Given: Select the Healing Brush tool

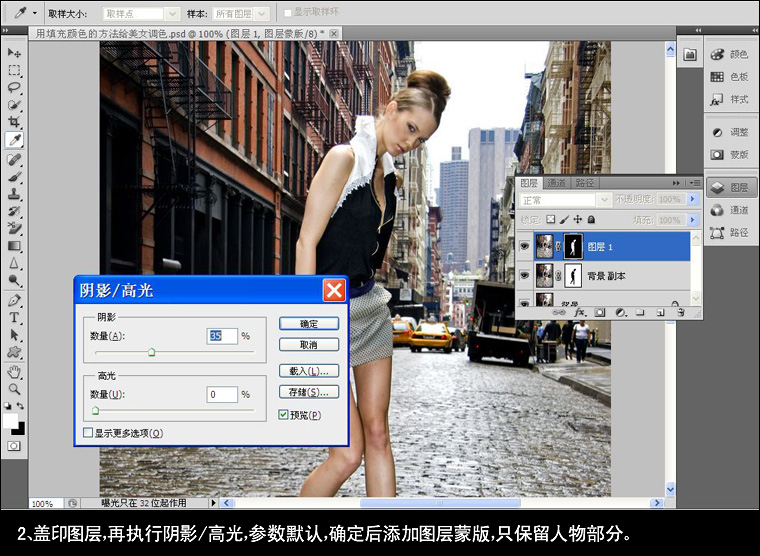Looking at the screenshot, I should (x=14, y=159).
